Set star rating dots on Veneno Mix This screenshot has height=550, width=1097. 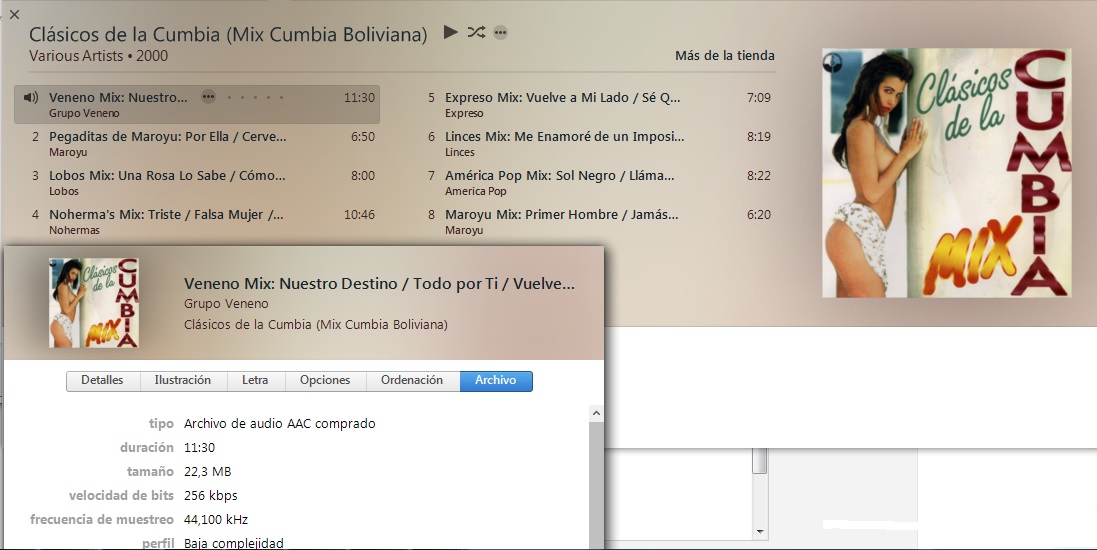pyautogui.click(x=255, y=97)
